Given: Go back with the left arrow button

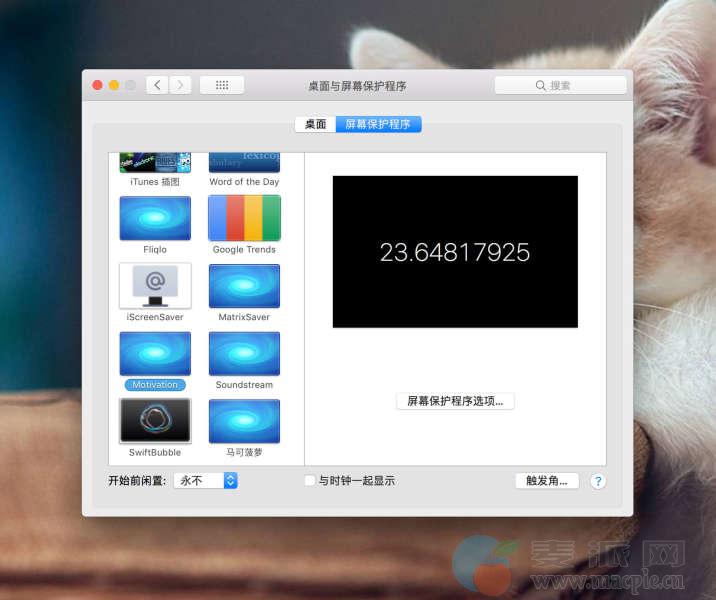Looking at the screenshot, I should [x=157, y=86].
